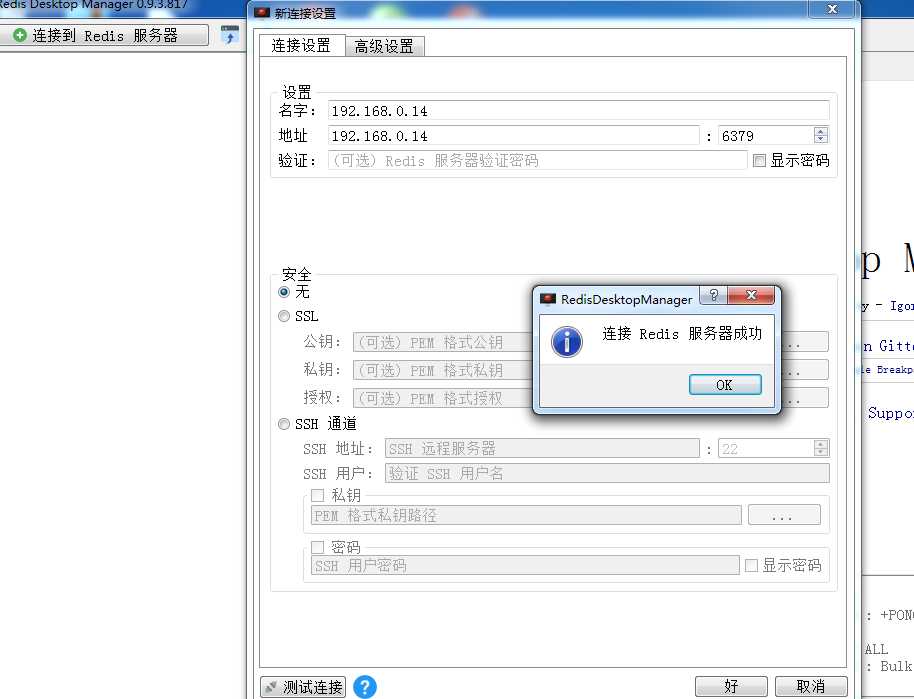Cancel the dialog with 取消 button
This screenshot has height=699, width=914.
point(811,687)
